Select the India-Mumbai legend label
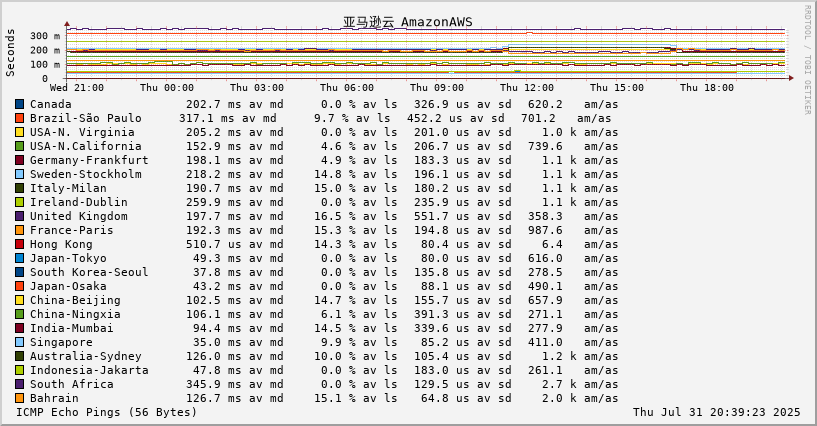The height and width of the screenshot is (426, 817). pyautogui.click(x=71, y=328)
